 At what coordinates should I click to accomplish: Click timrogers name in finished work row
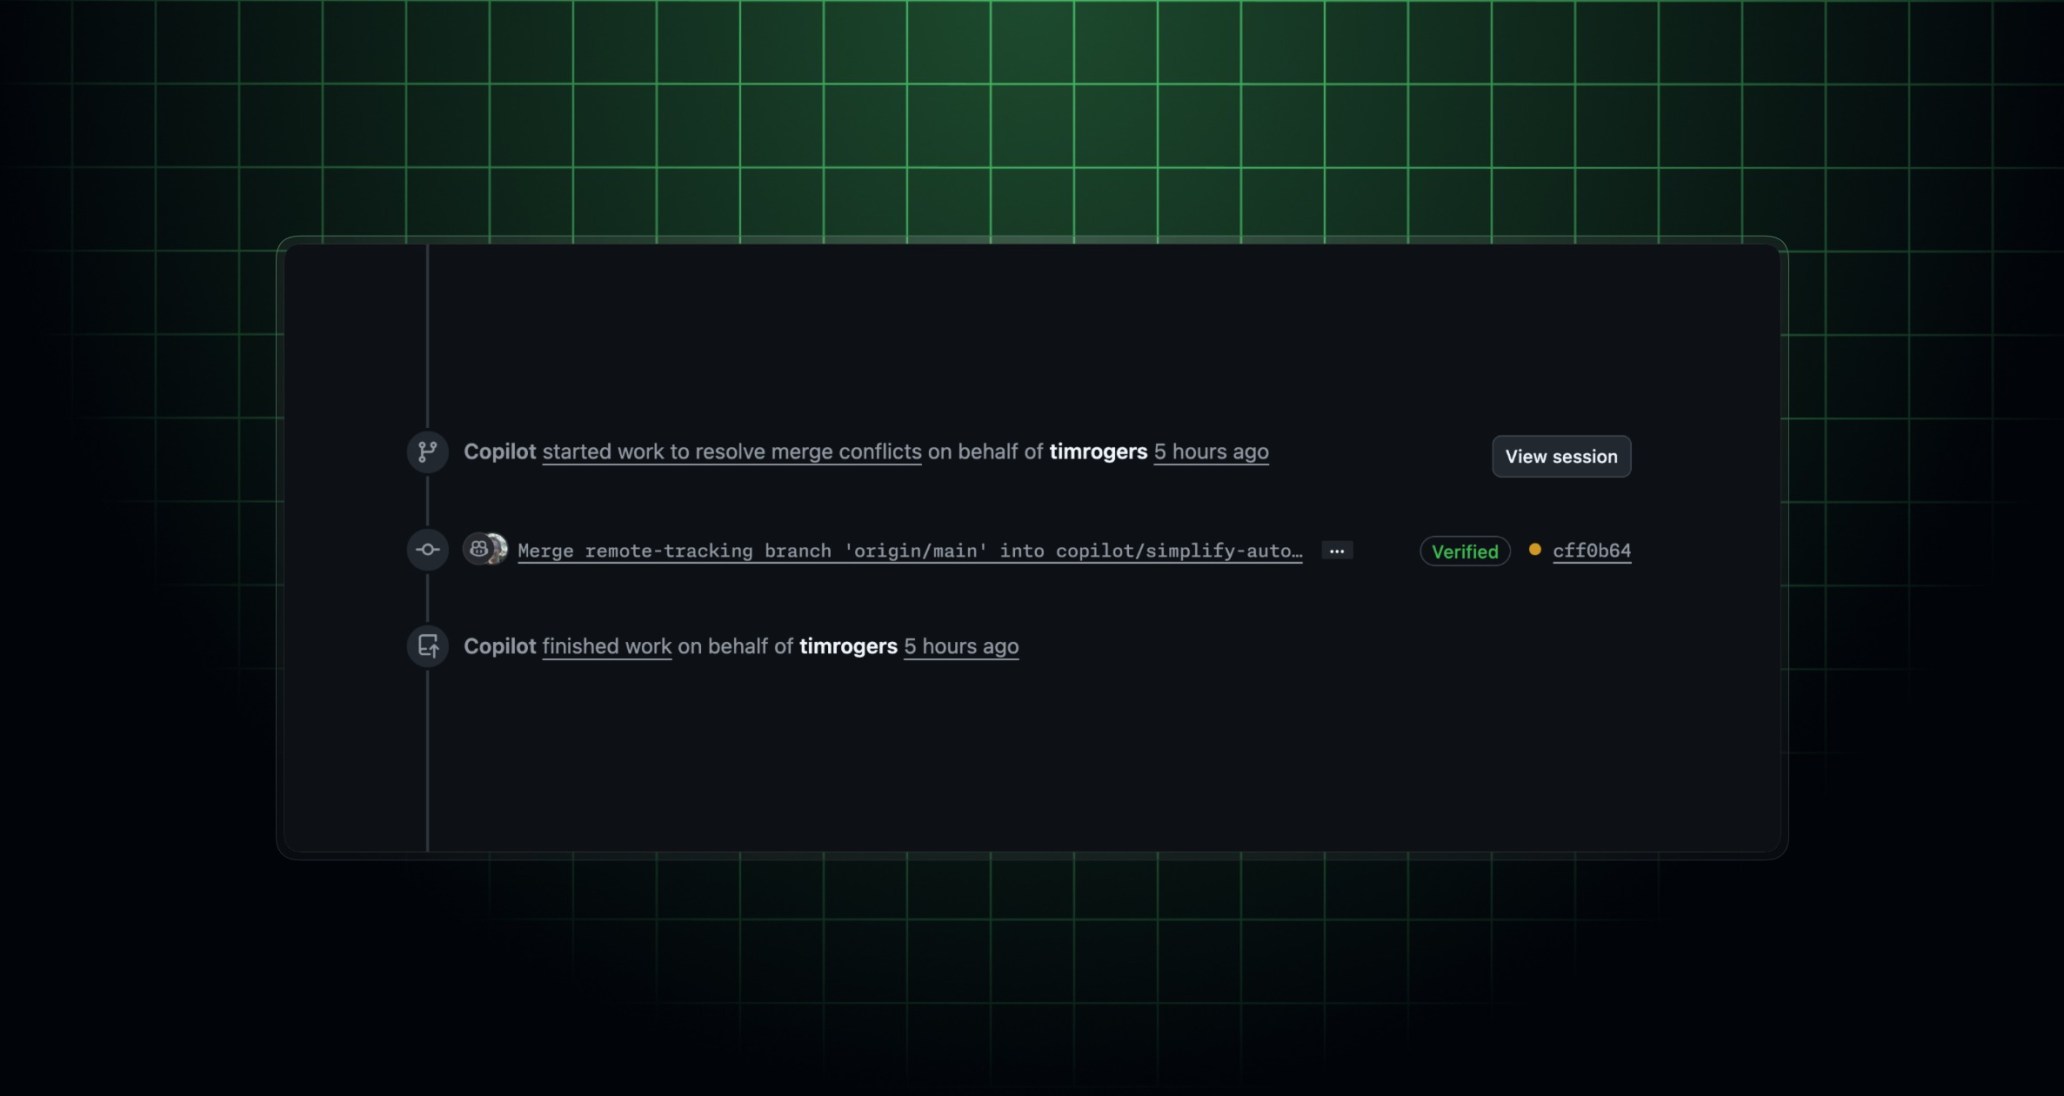pos(848,647)
